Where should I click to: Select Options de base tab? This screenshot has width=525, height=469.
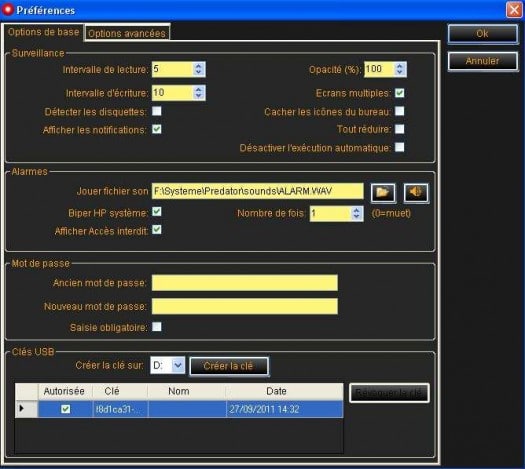coord(44,32)
